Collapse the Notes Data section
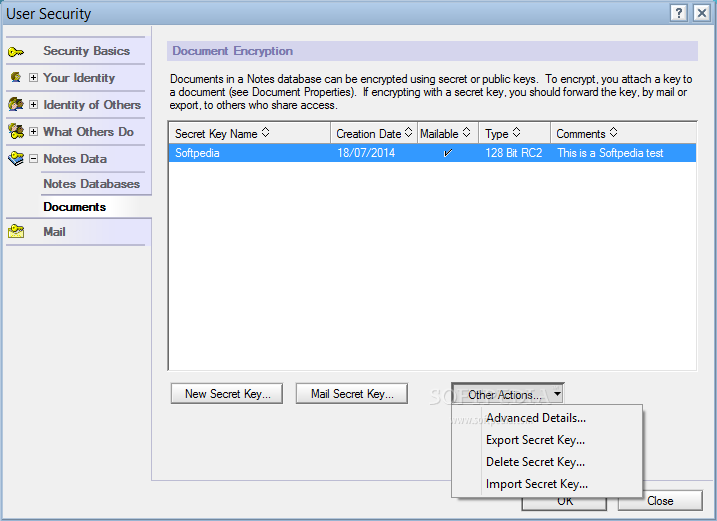Image resolution: width=717 pixels, height=521 pixels. [x=33, y=158]
